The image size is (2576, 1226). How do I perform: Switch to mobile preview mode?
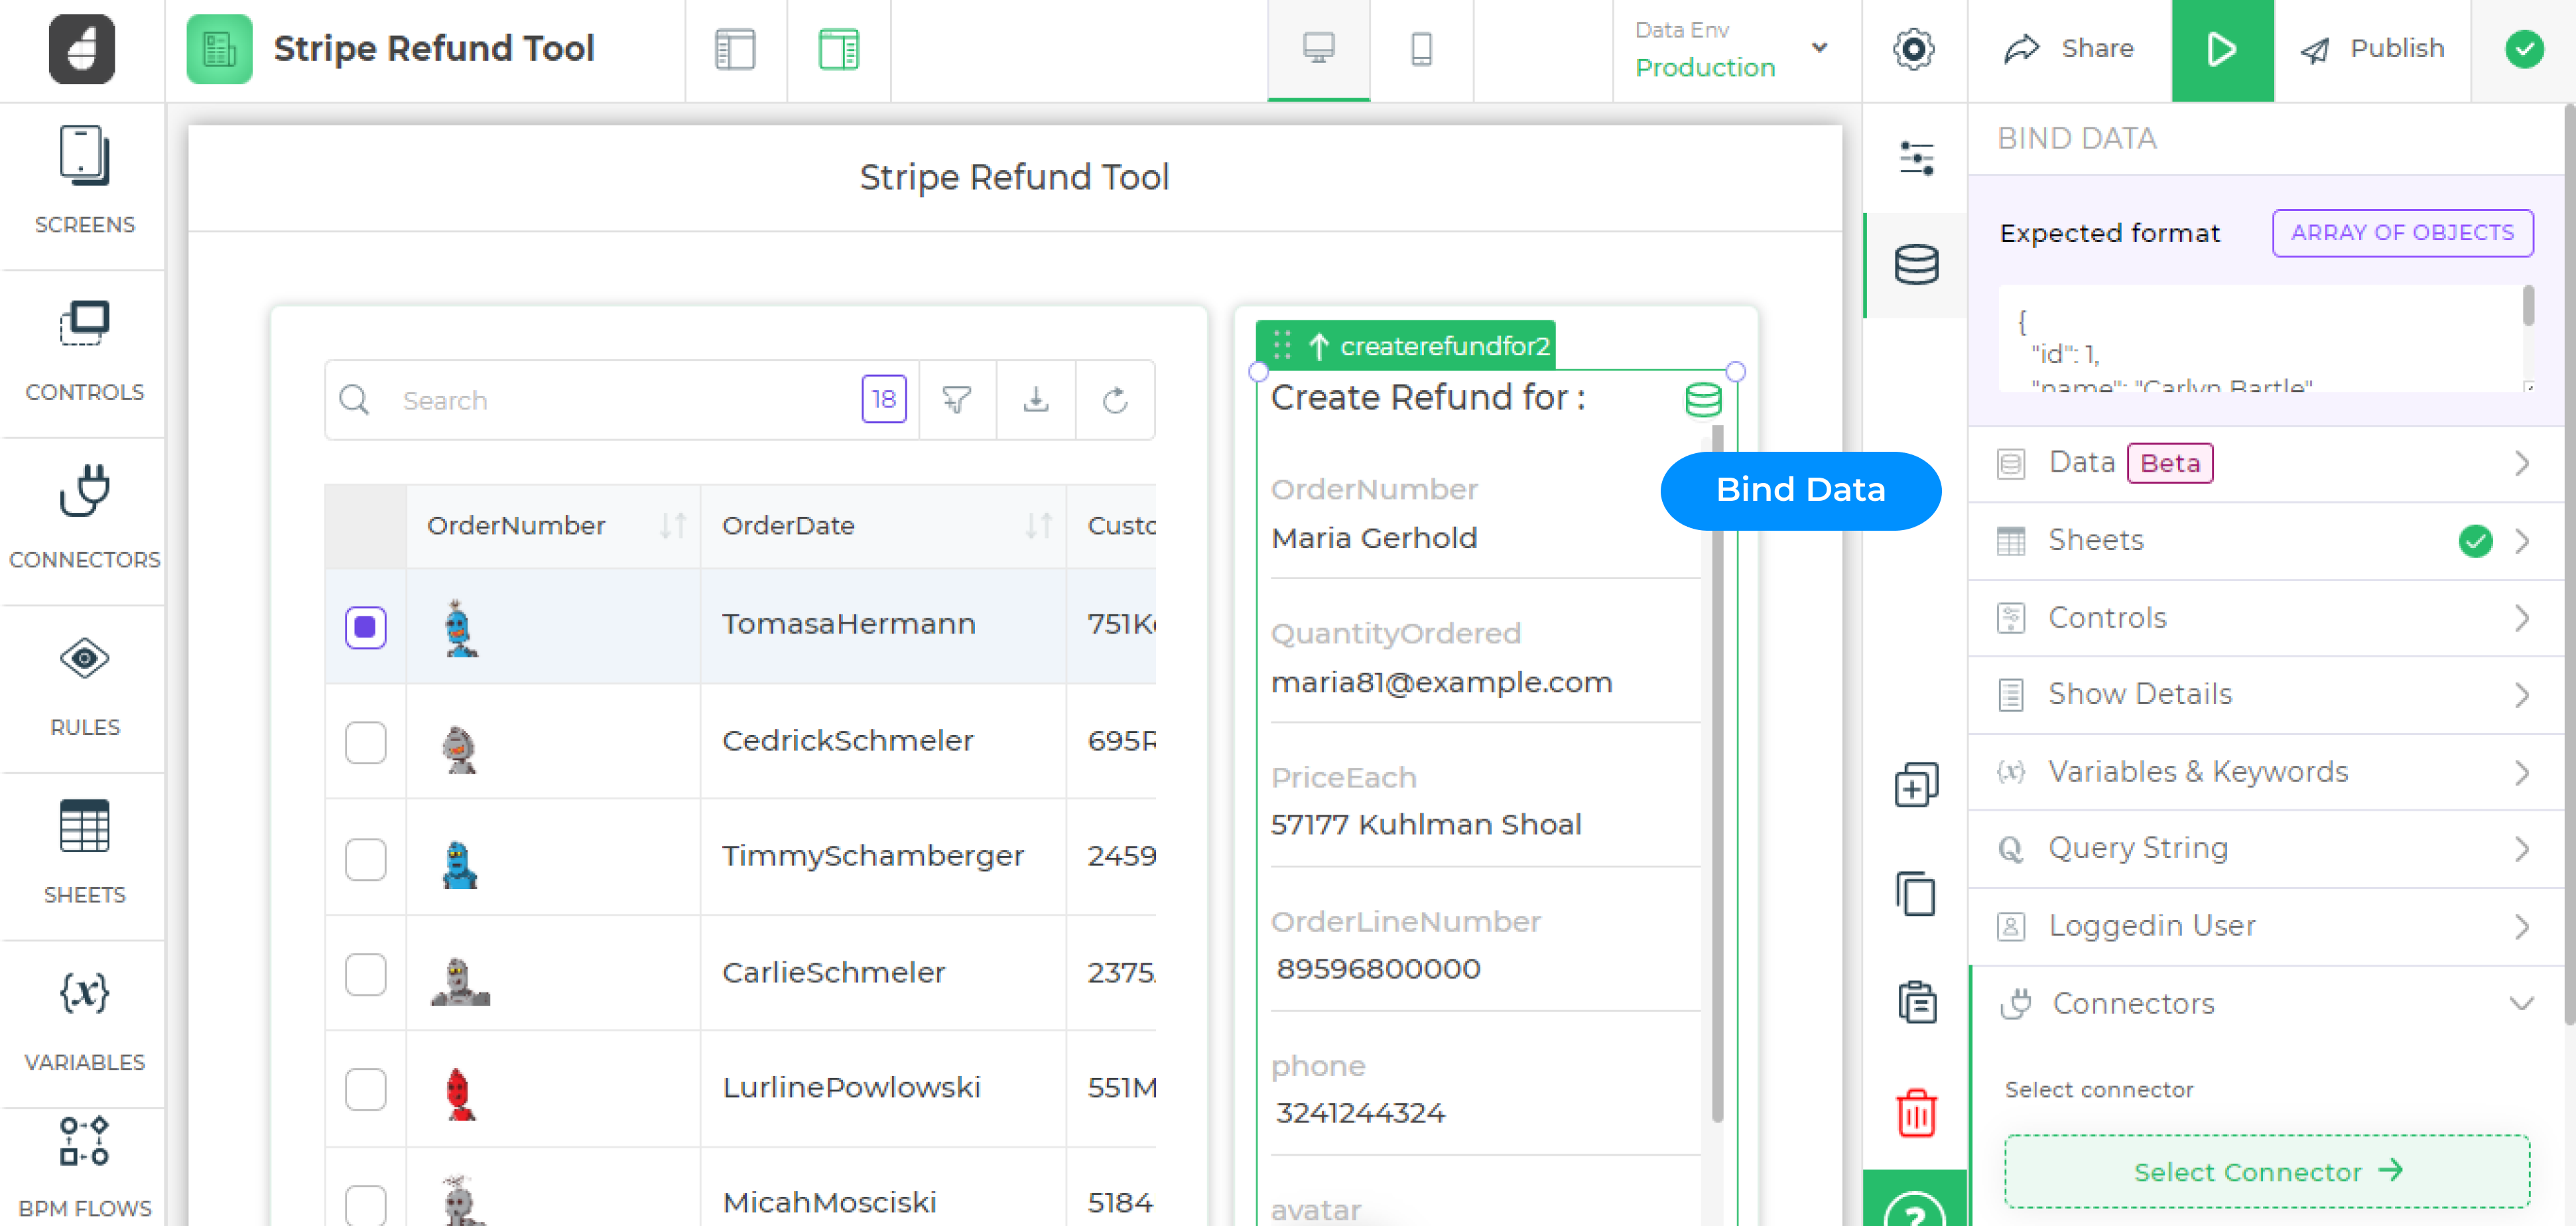[x=1421, y=49]
